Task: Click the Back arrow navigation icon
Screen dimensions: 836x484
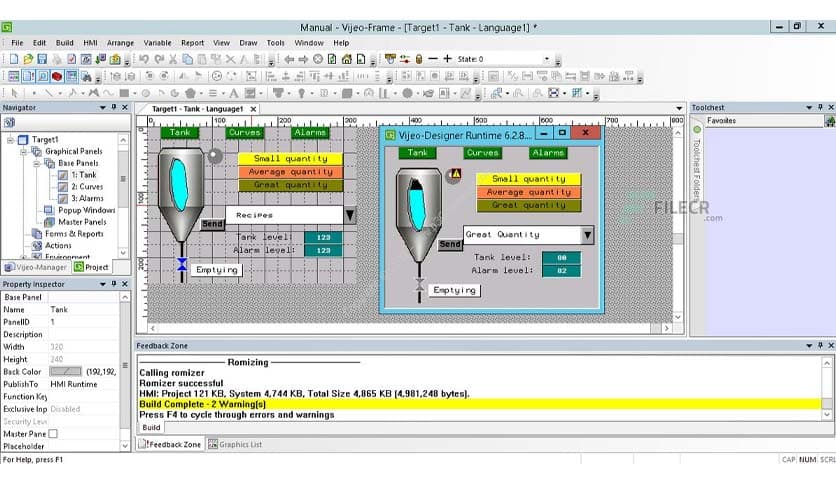Action: point(289,59)
